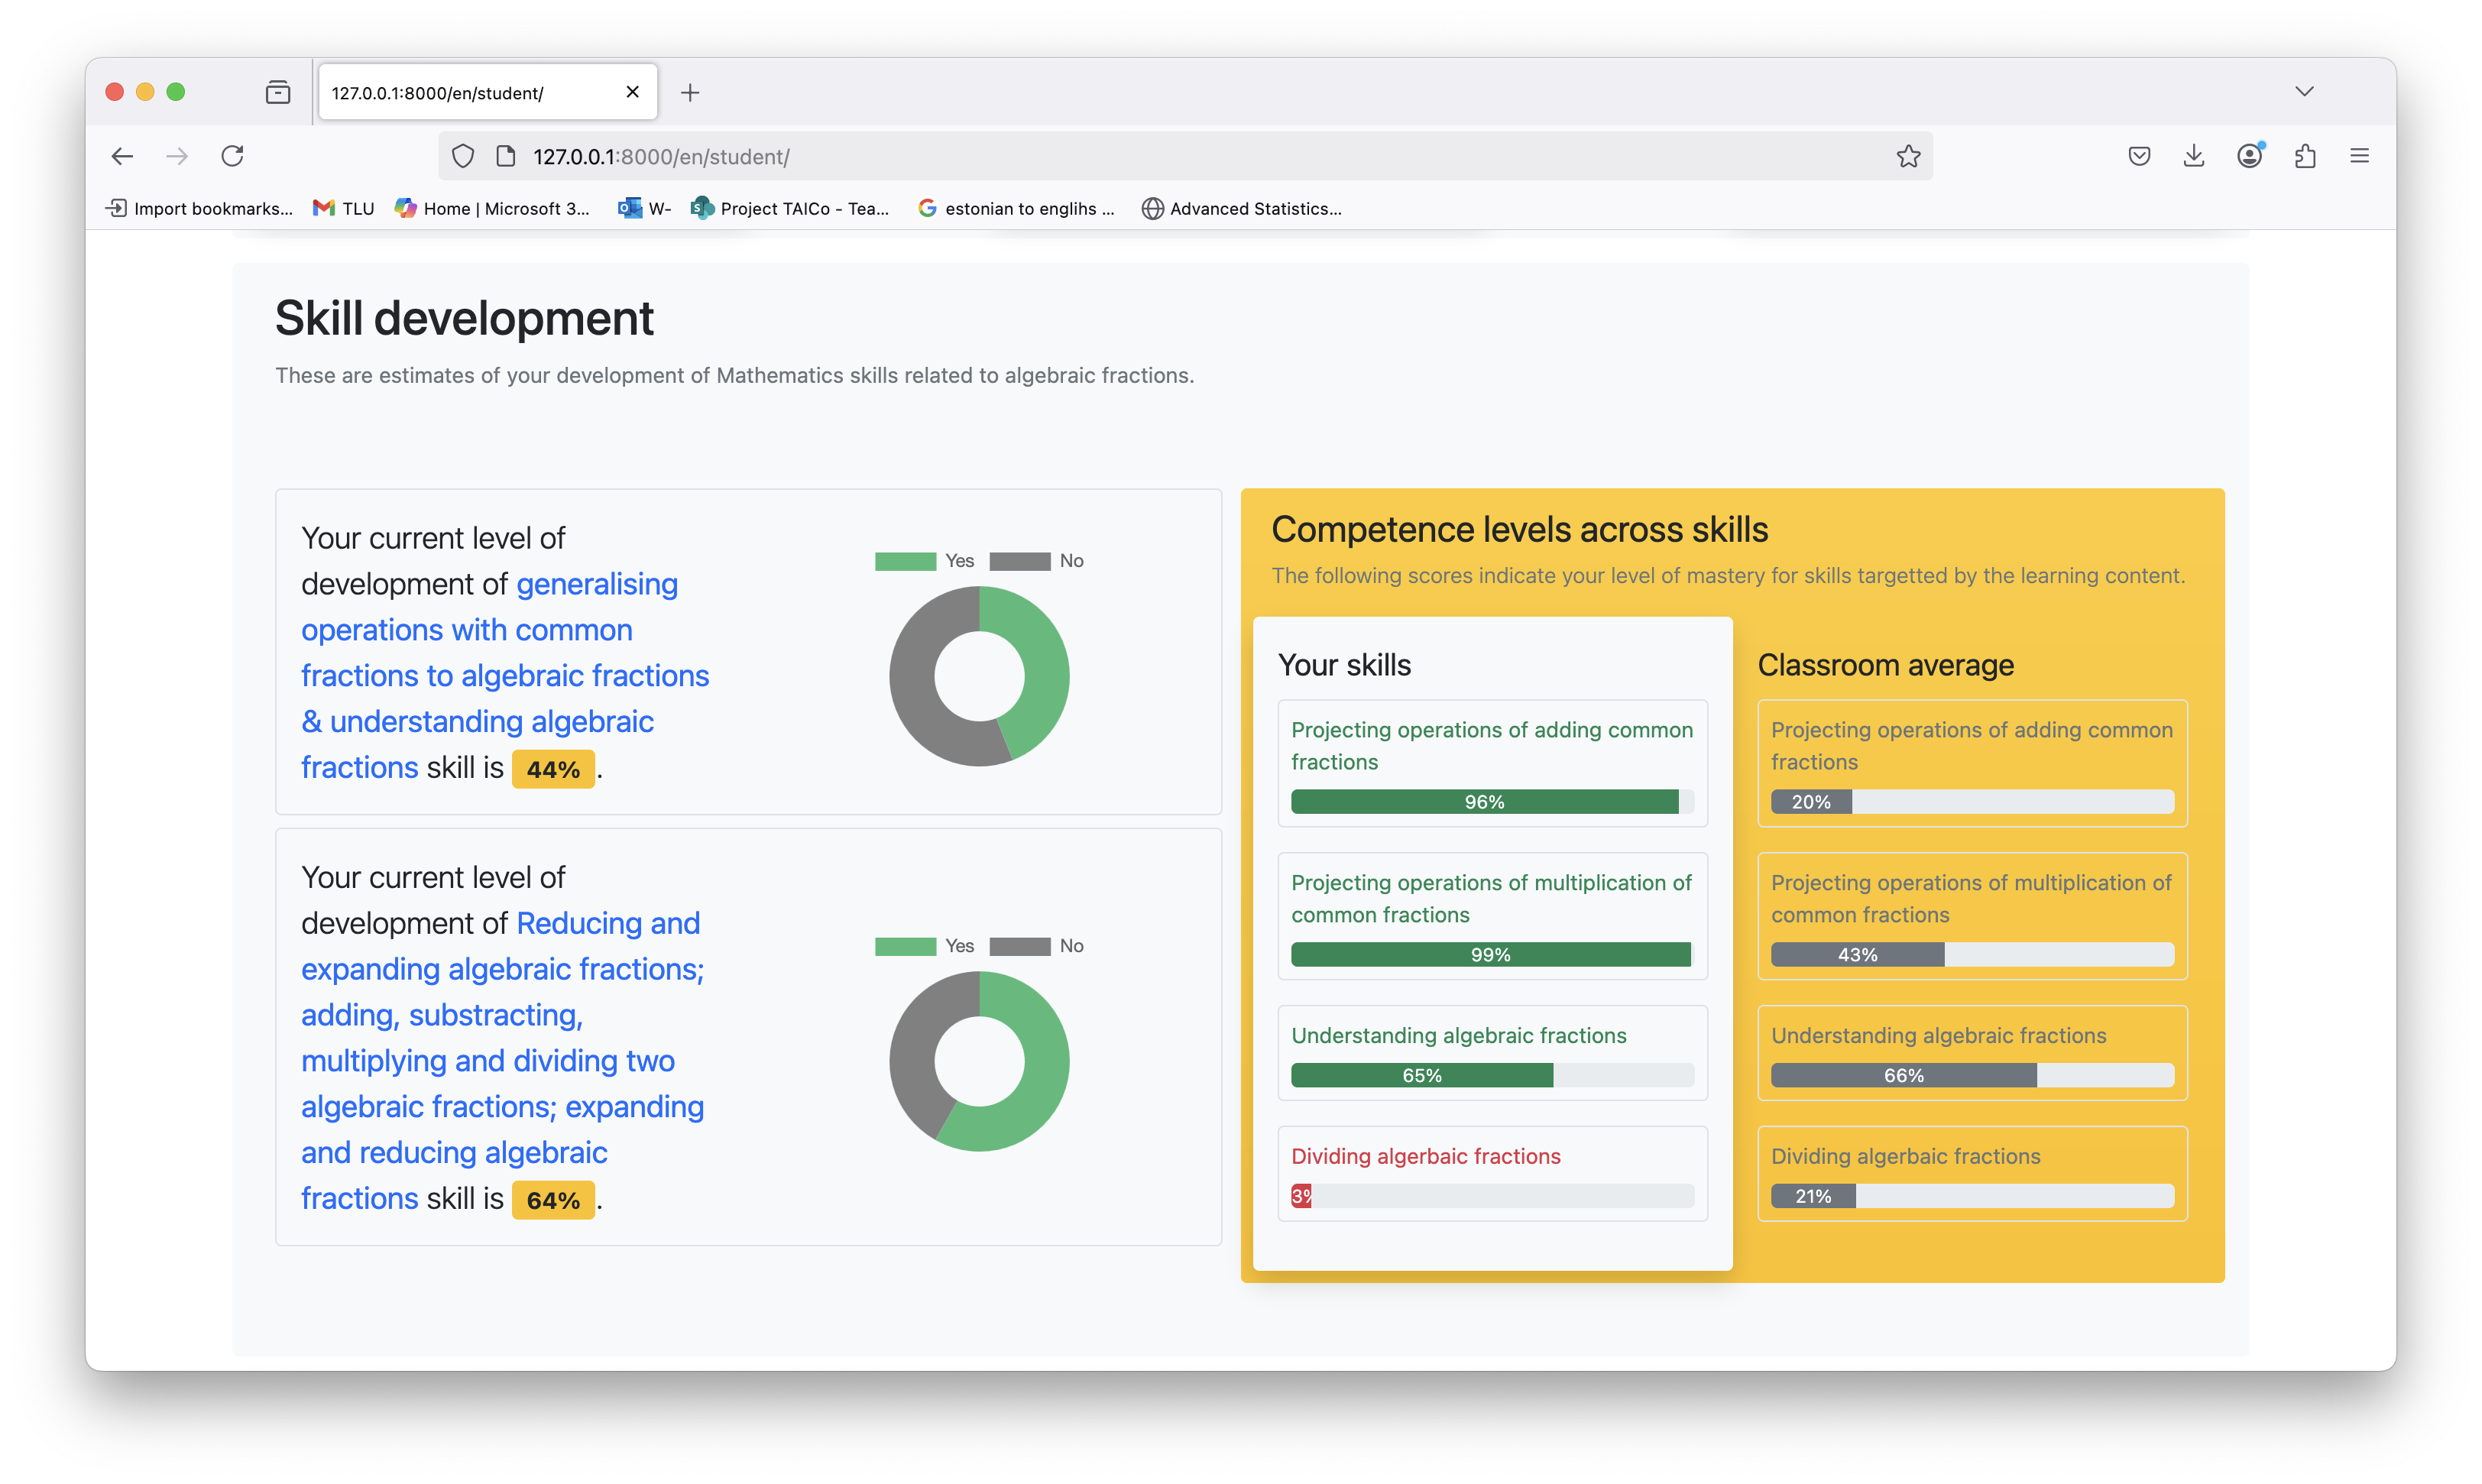Select 'Projecting operations of multiplication' in Your skills
The width and height of the screenshot is (2482, 1484).
(1491, 898)
